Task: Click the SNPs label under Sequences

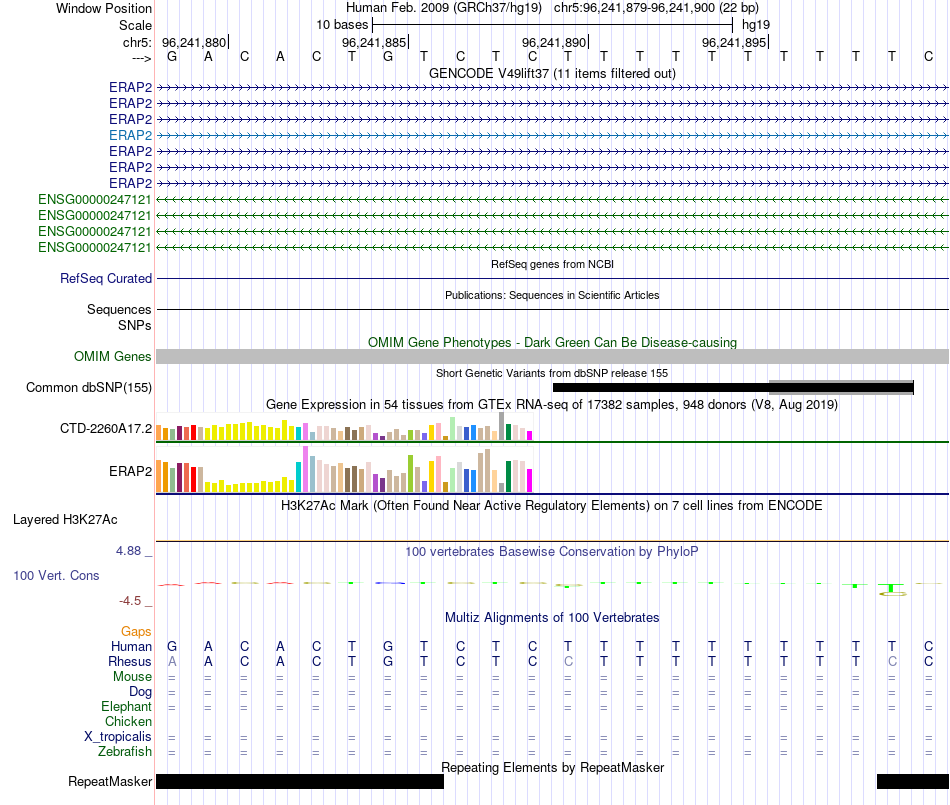Action: (x=135, y=326)
